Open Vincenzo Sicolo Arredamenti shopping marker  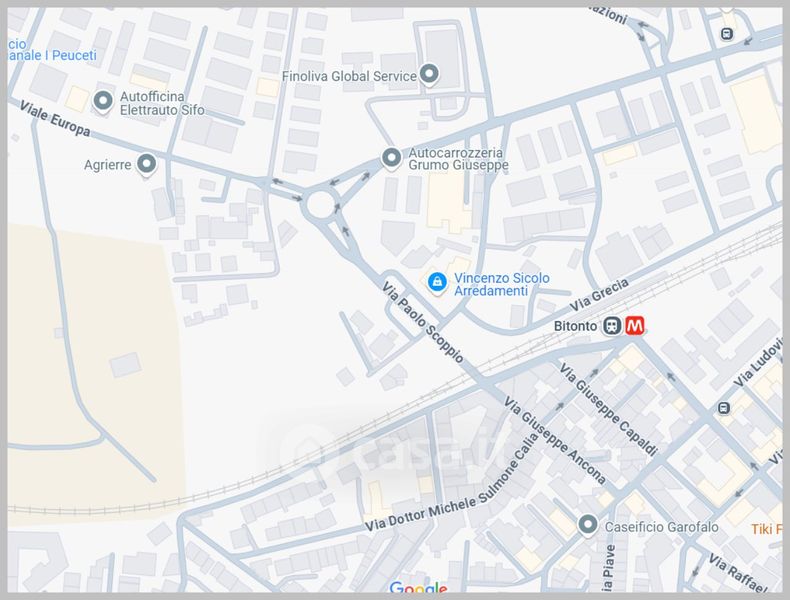pyautogui.click(x=437, y=283)
